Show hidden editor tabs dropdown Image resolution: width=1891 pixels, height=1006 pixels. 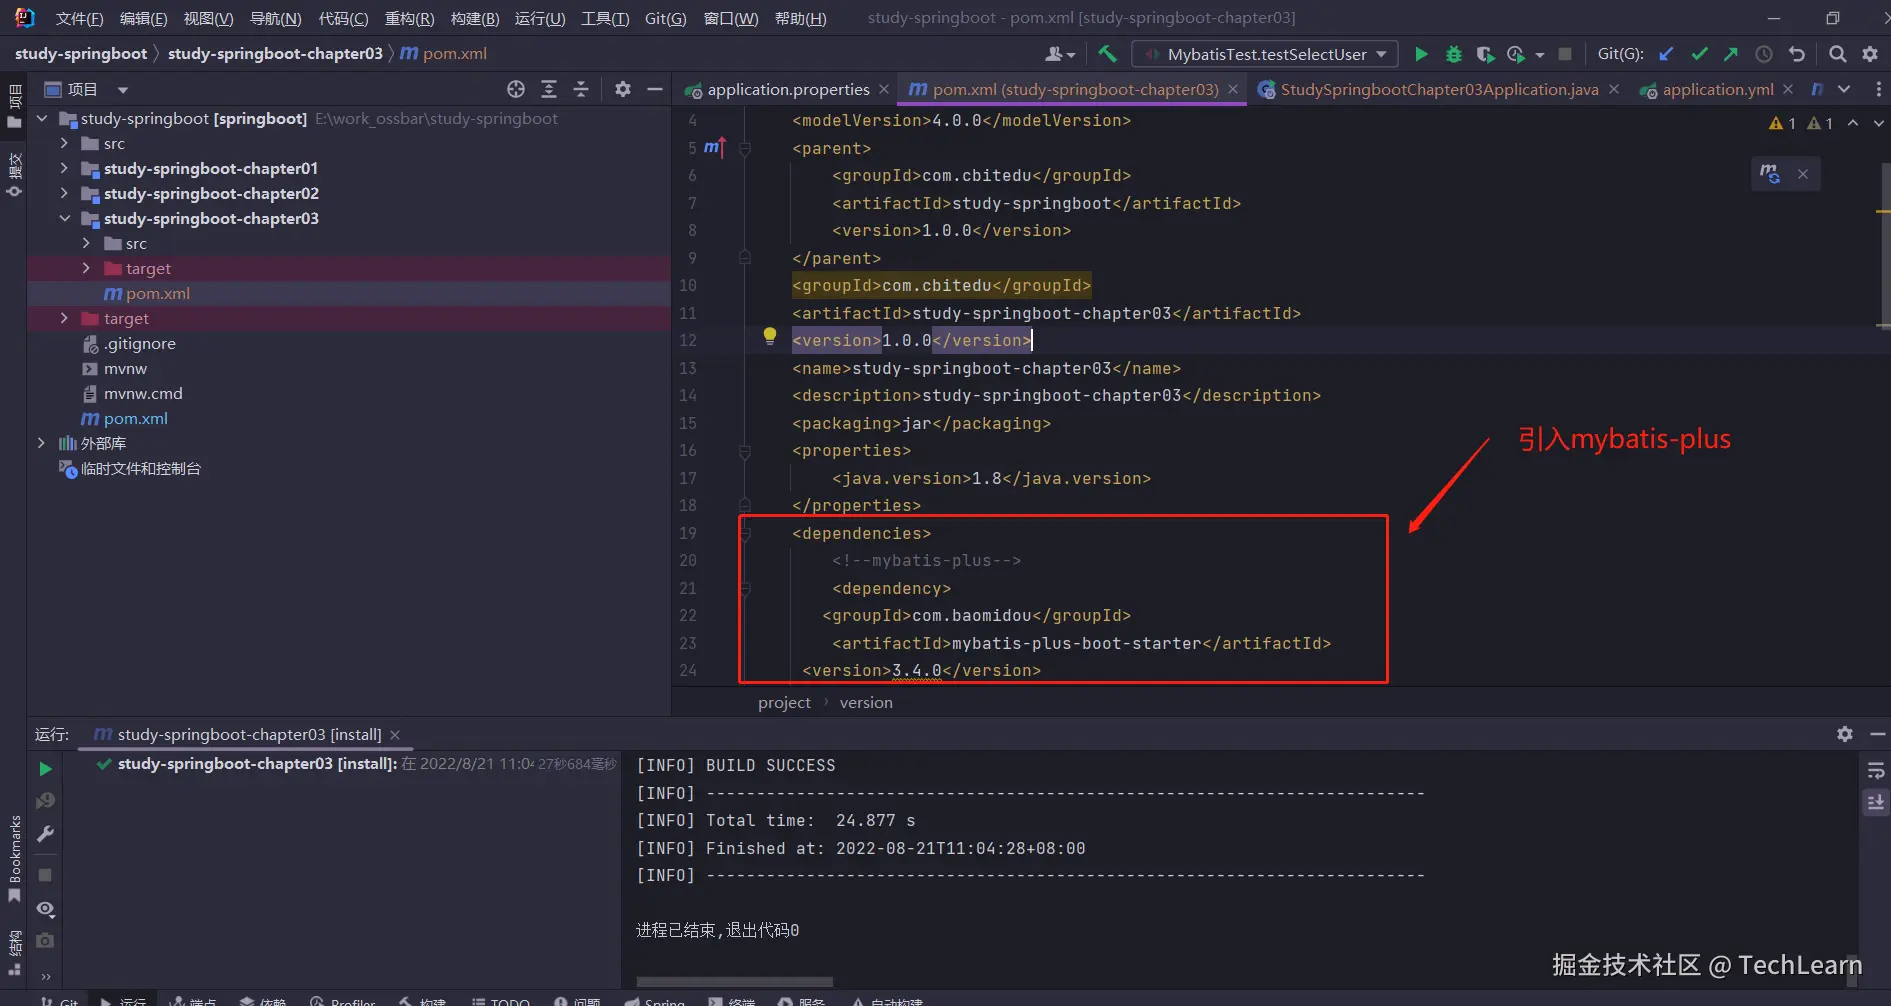click(1844, 89)
